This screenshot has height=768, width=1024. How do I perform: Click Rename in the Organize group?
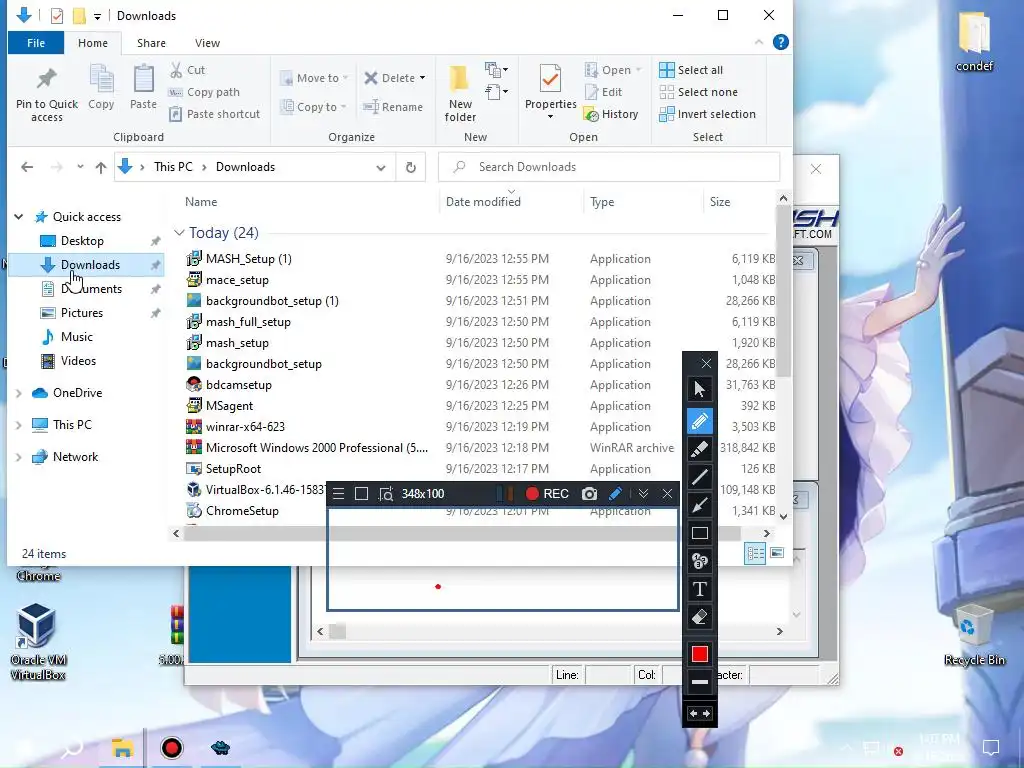click(393, 106)
